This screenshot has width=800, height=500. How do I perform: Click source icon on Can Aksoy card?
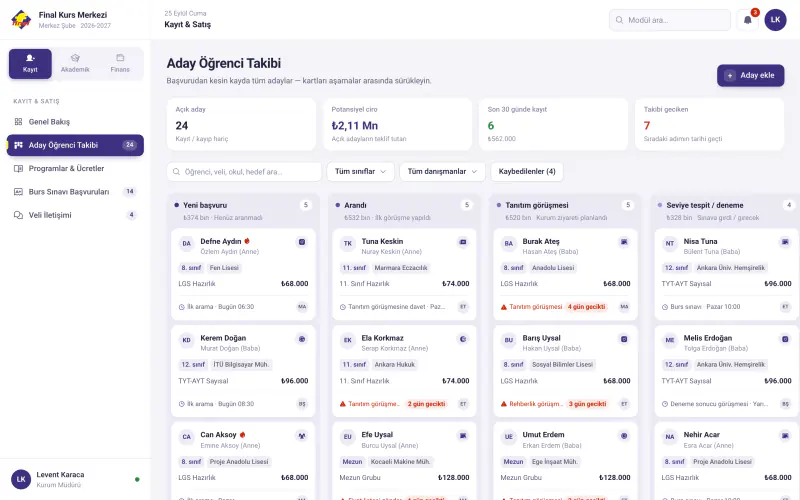302,436
